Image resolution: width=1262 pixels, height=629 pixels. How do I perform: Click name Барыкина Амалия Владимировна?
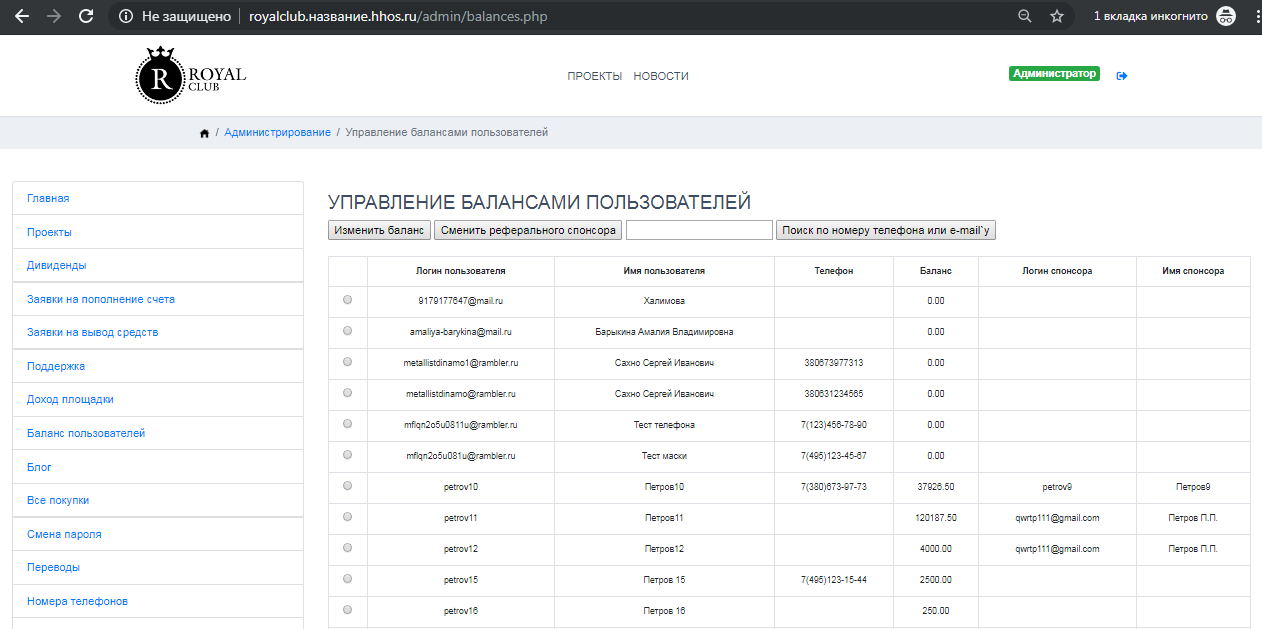(664, 332)
